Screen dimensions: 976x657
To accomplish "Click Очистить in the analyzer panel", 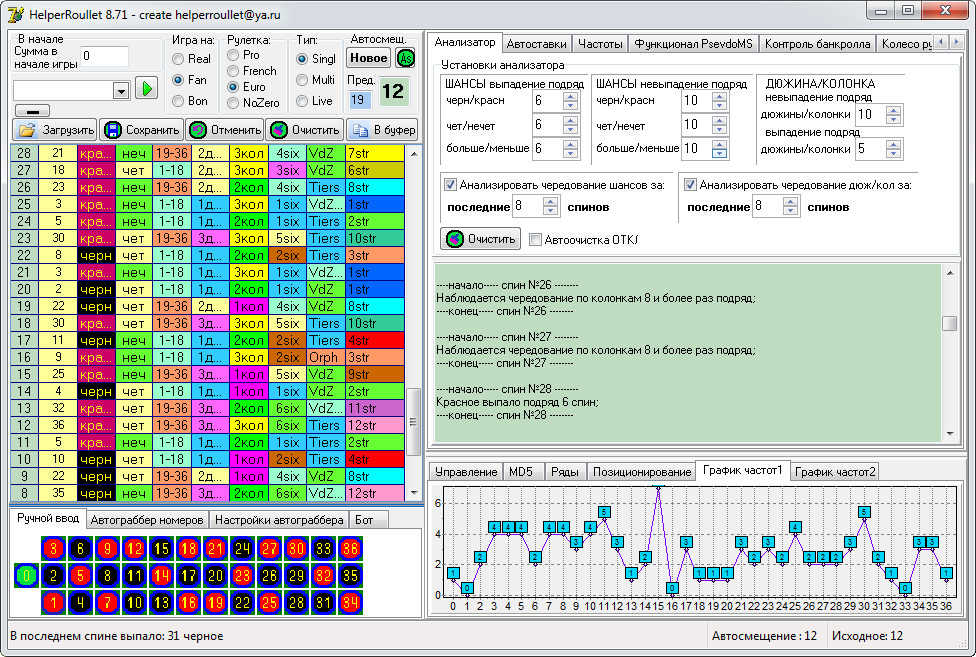I will tap(481, 239).
